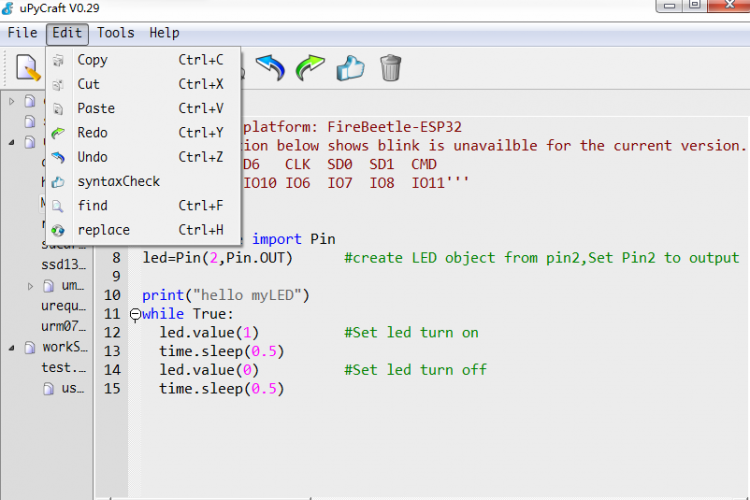Choose Redo from the Edit menu
Image resolution: width=750 pixels, height=500 pixels.
coord(143,133)
